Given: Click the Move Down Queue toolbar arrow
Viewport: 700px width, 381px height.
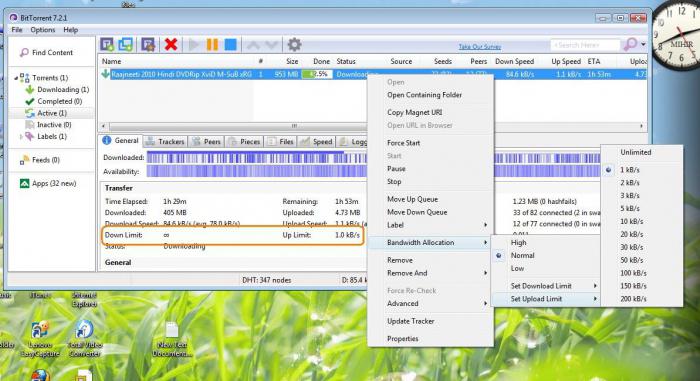Looking at the screenshot, I should pos(272,45).
